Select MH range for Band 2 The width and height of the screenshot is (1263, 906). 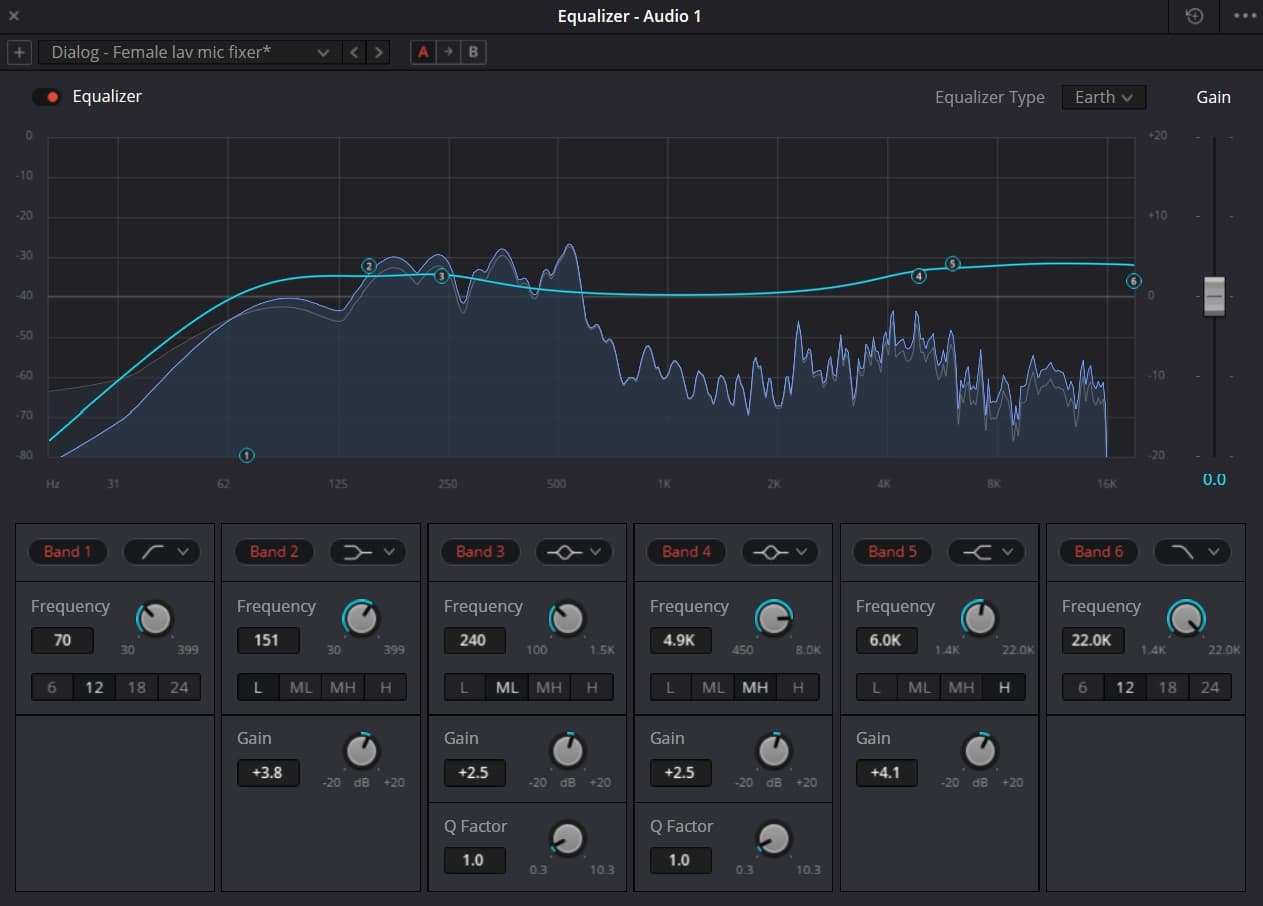(342, 687)
